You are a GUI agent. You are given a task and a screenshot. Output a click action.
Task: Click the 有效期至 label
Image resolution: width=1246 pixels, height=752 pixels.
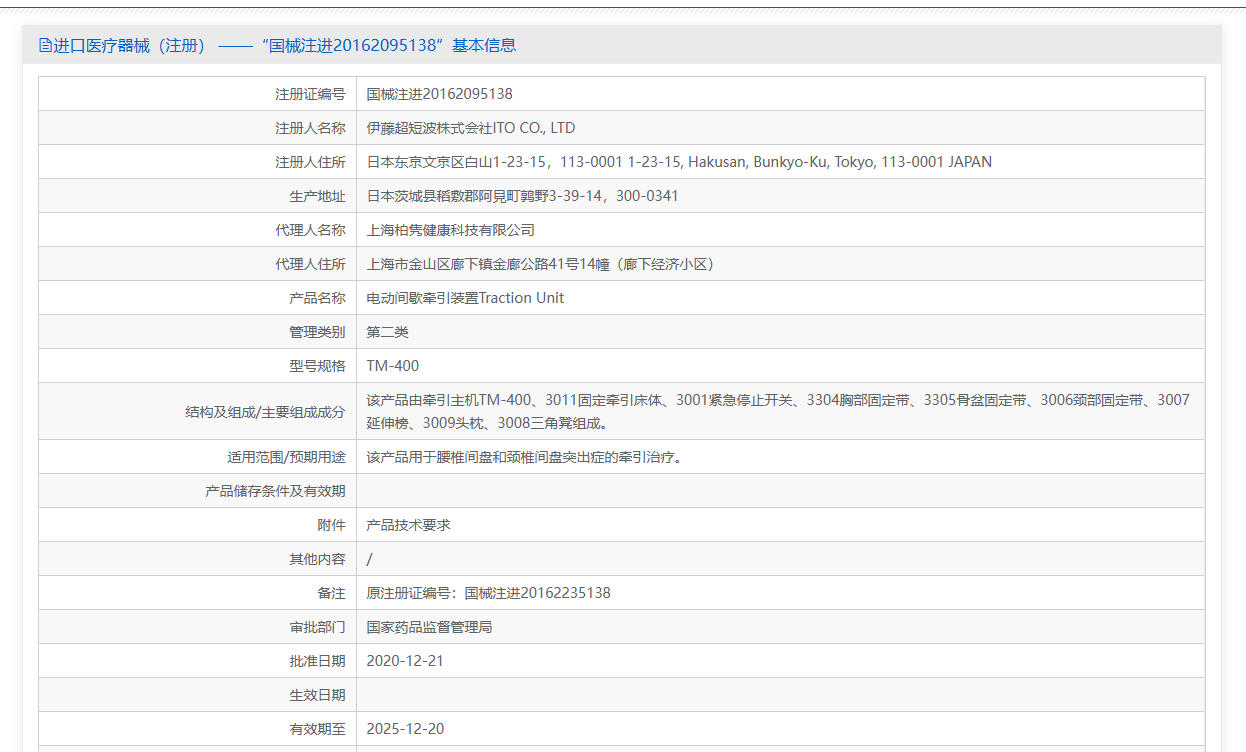(317, 729)
